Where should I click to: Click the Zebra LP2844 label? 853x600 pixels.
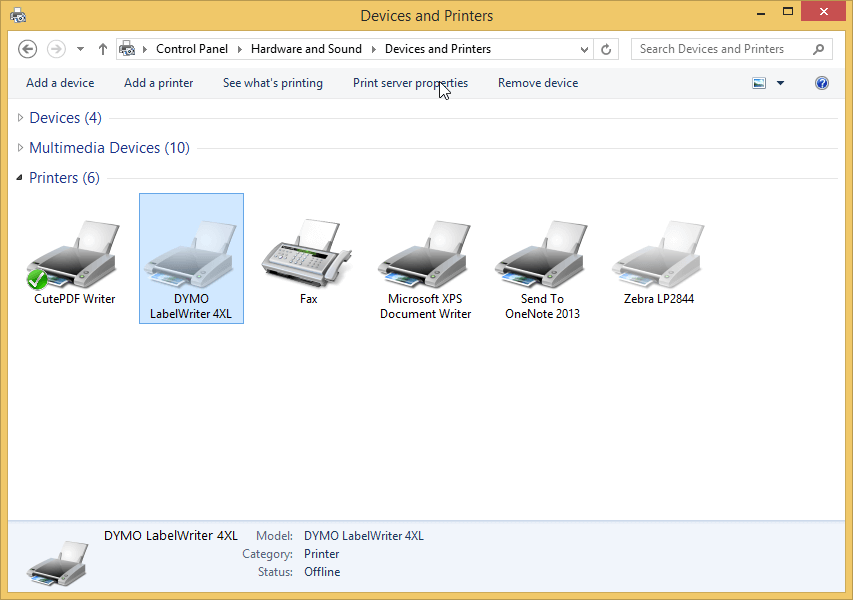coord(659,299)
